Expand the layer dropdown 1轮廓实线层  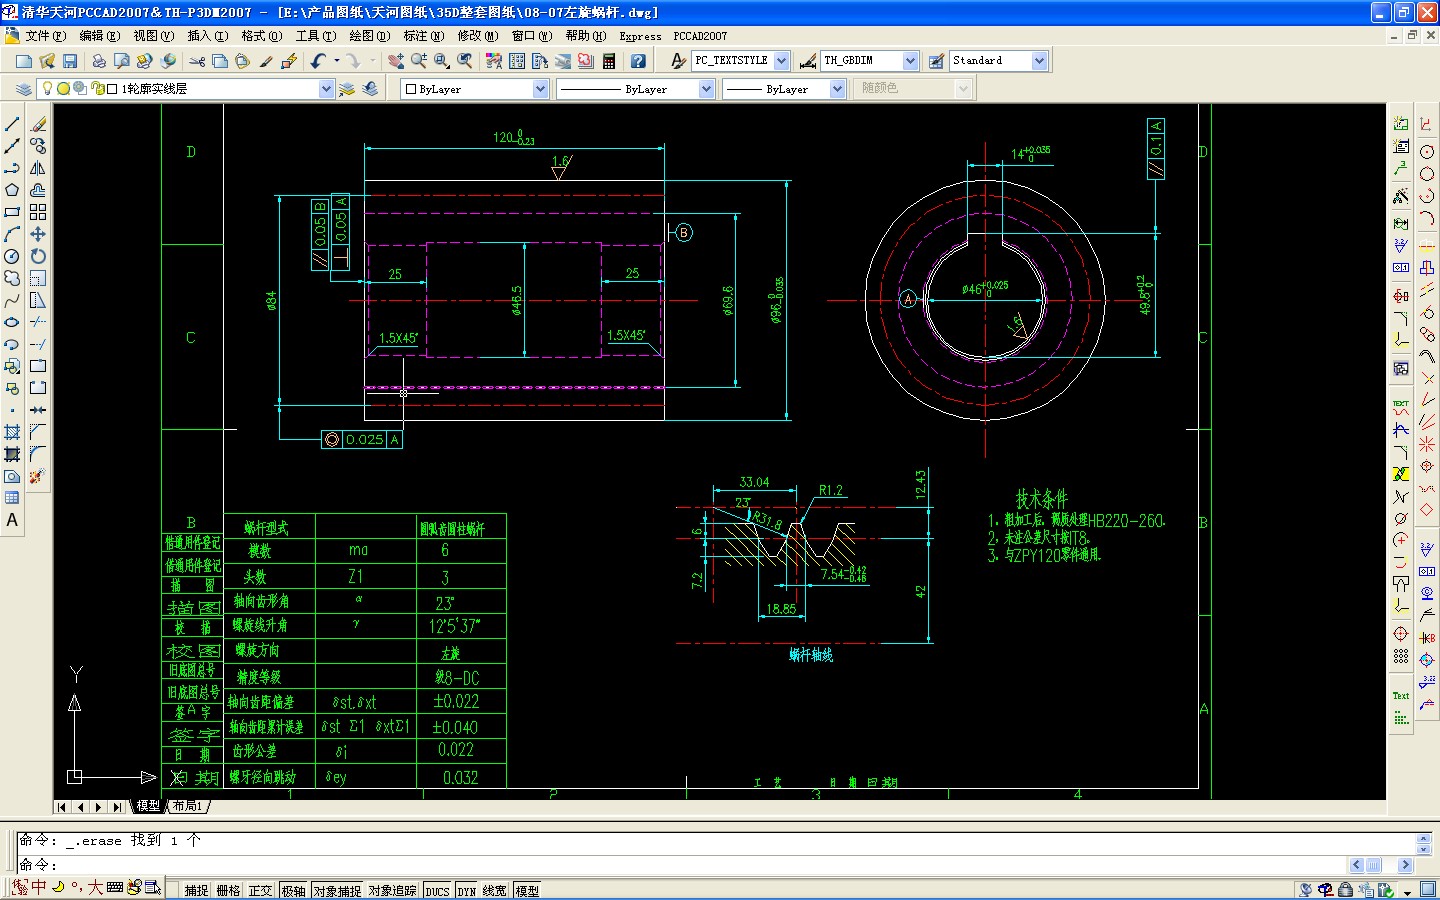click(326, 89)
